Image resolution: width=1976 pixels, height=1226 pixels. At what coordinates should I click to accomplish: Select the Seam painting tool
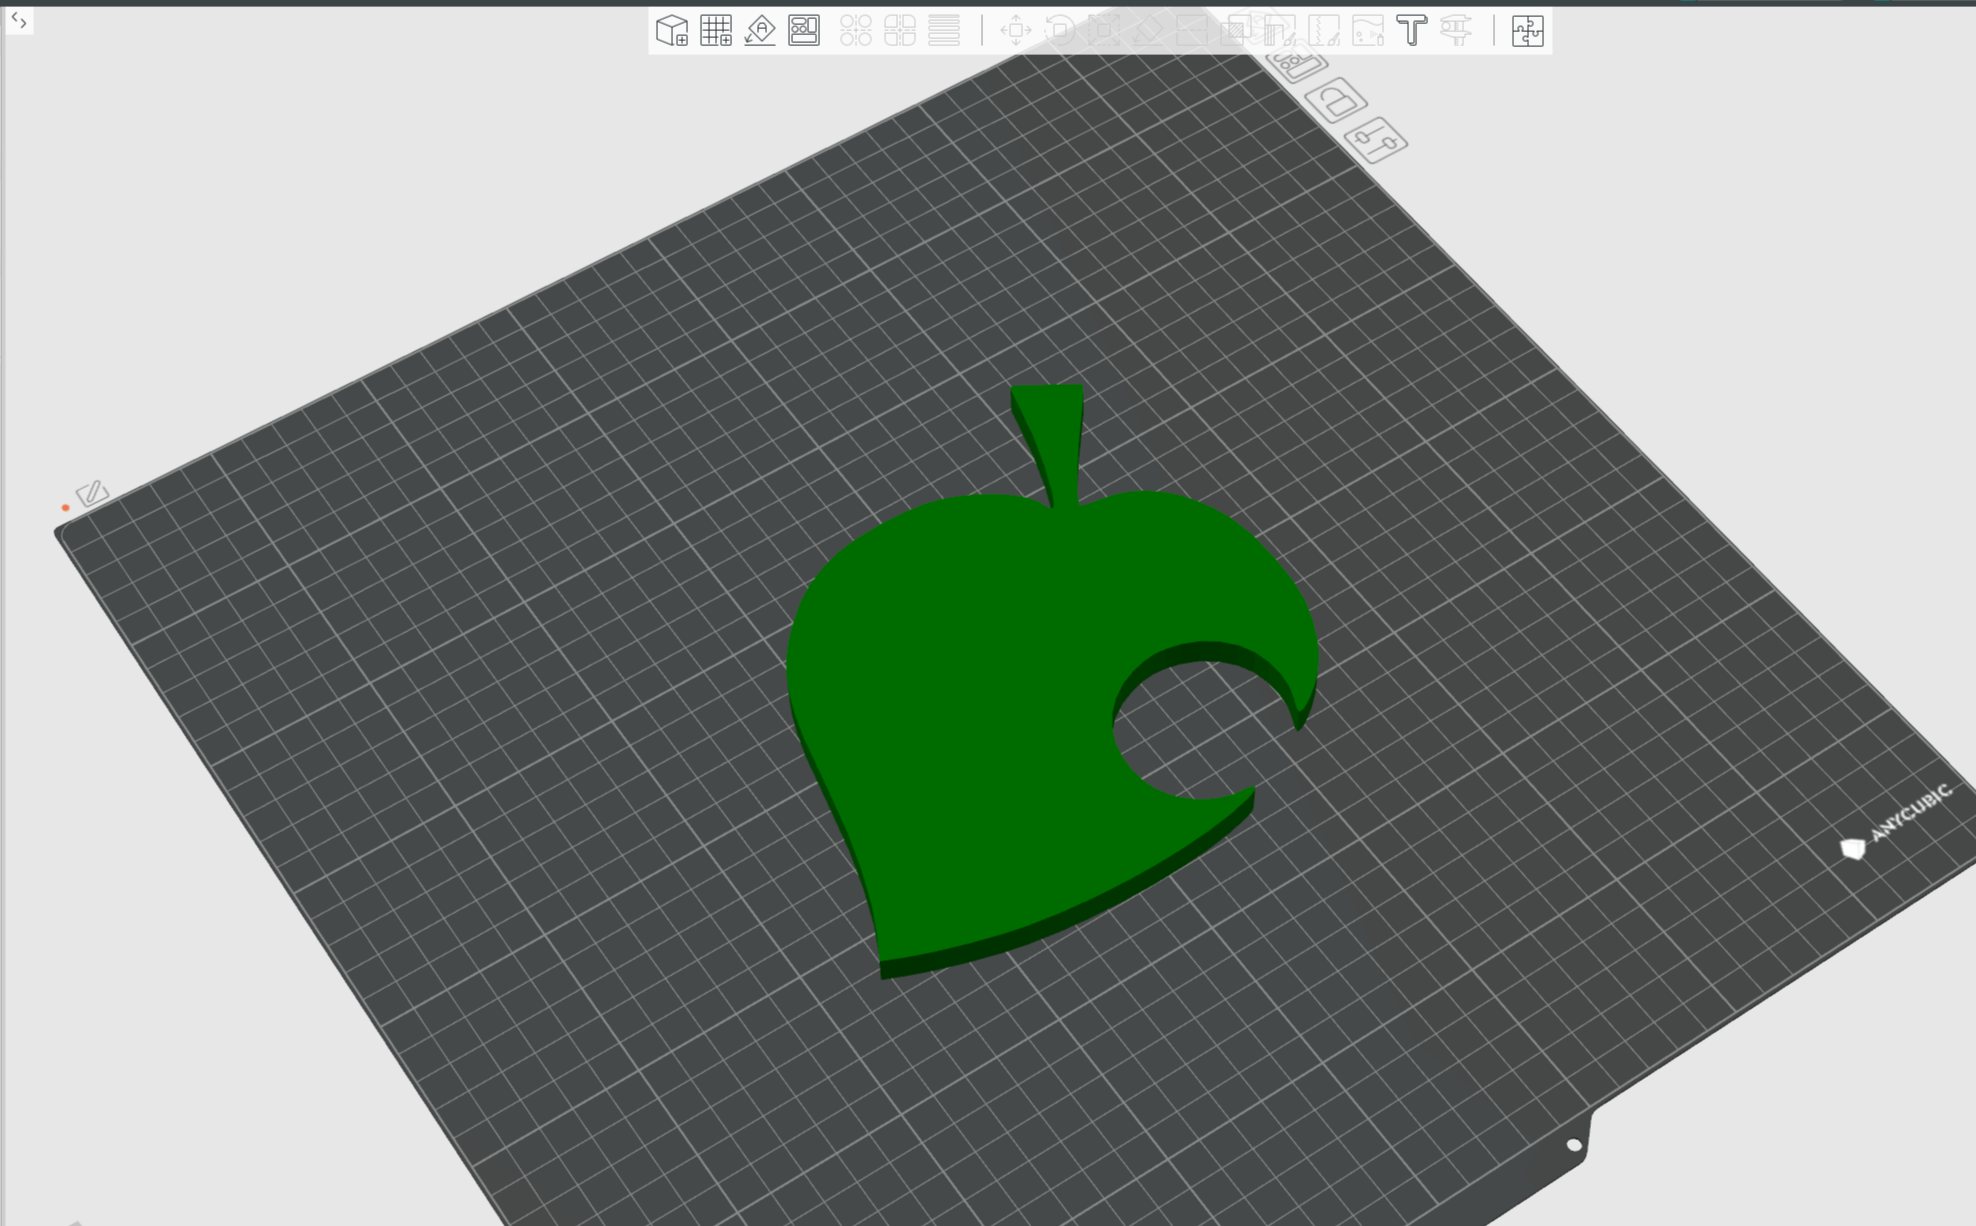(1324, 30)
